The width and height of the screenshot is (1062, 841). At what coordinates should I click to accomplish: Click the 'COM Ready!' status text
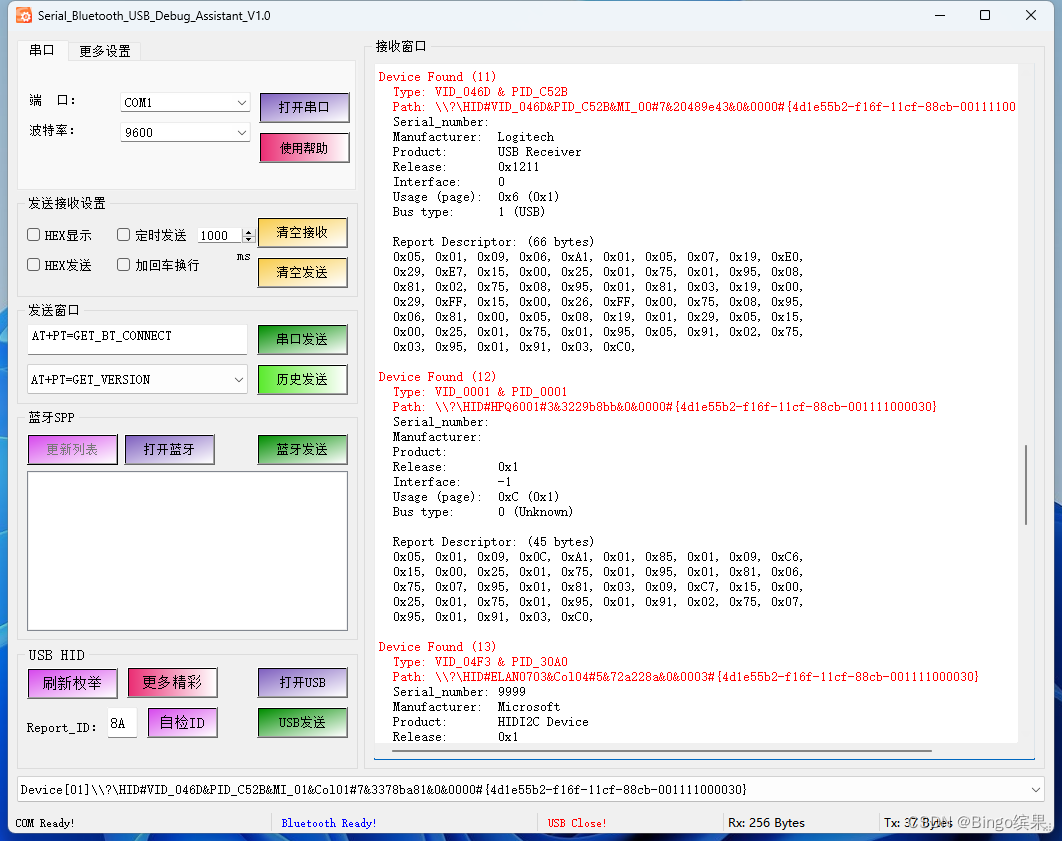click(x=45, y=823)
